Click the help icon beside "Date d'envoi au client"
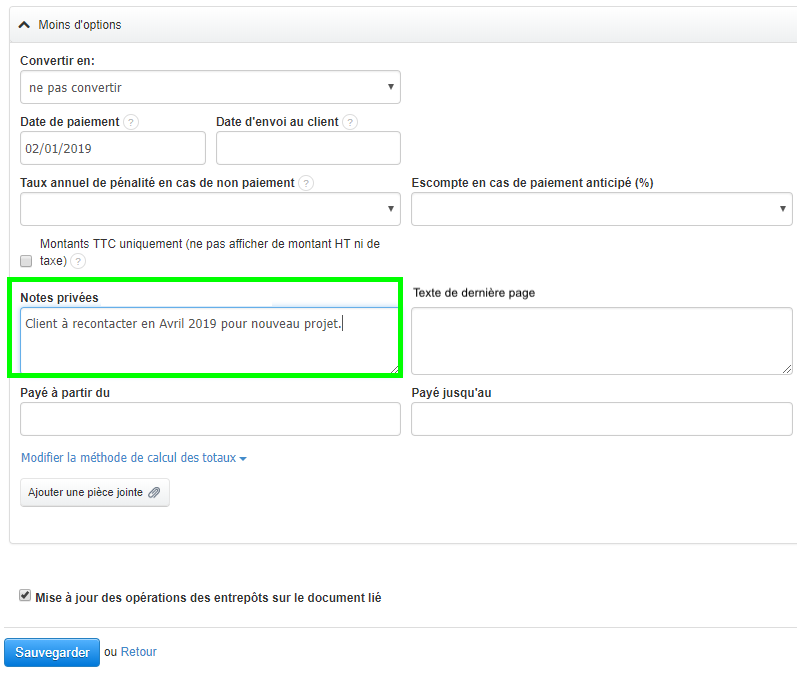Screen dimensions: 801x677 pyautogui.click(x=349, y=121)
